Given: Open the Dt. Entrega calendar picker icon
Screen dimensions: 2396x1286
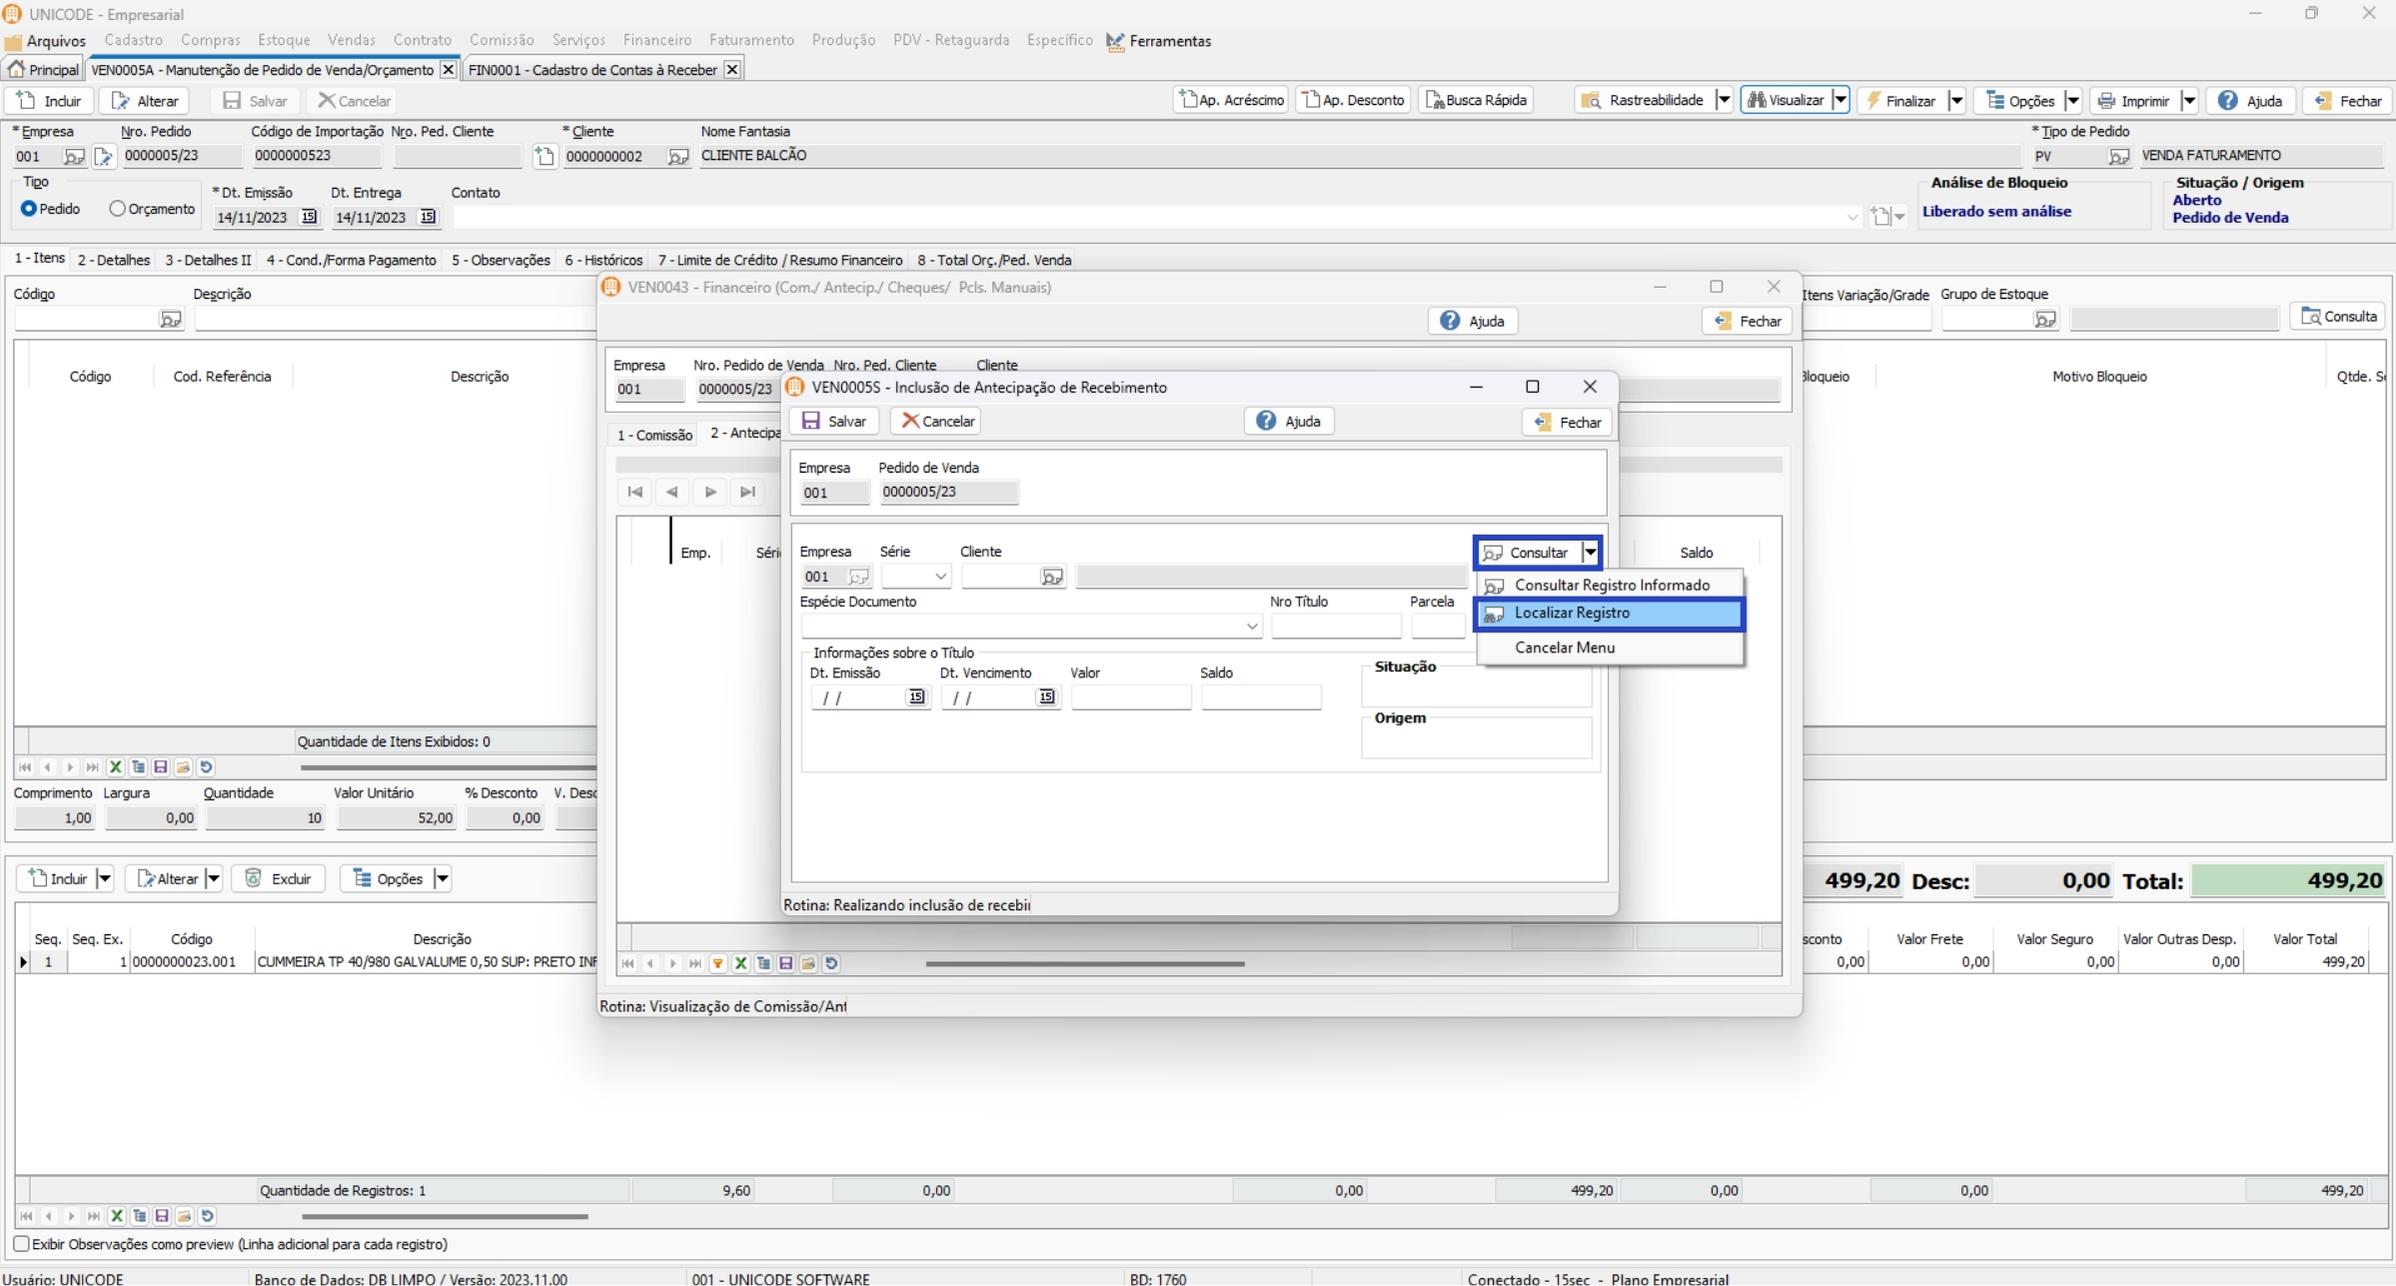Looking at the screenshot, I should 428,217.
